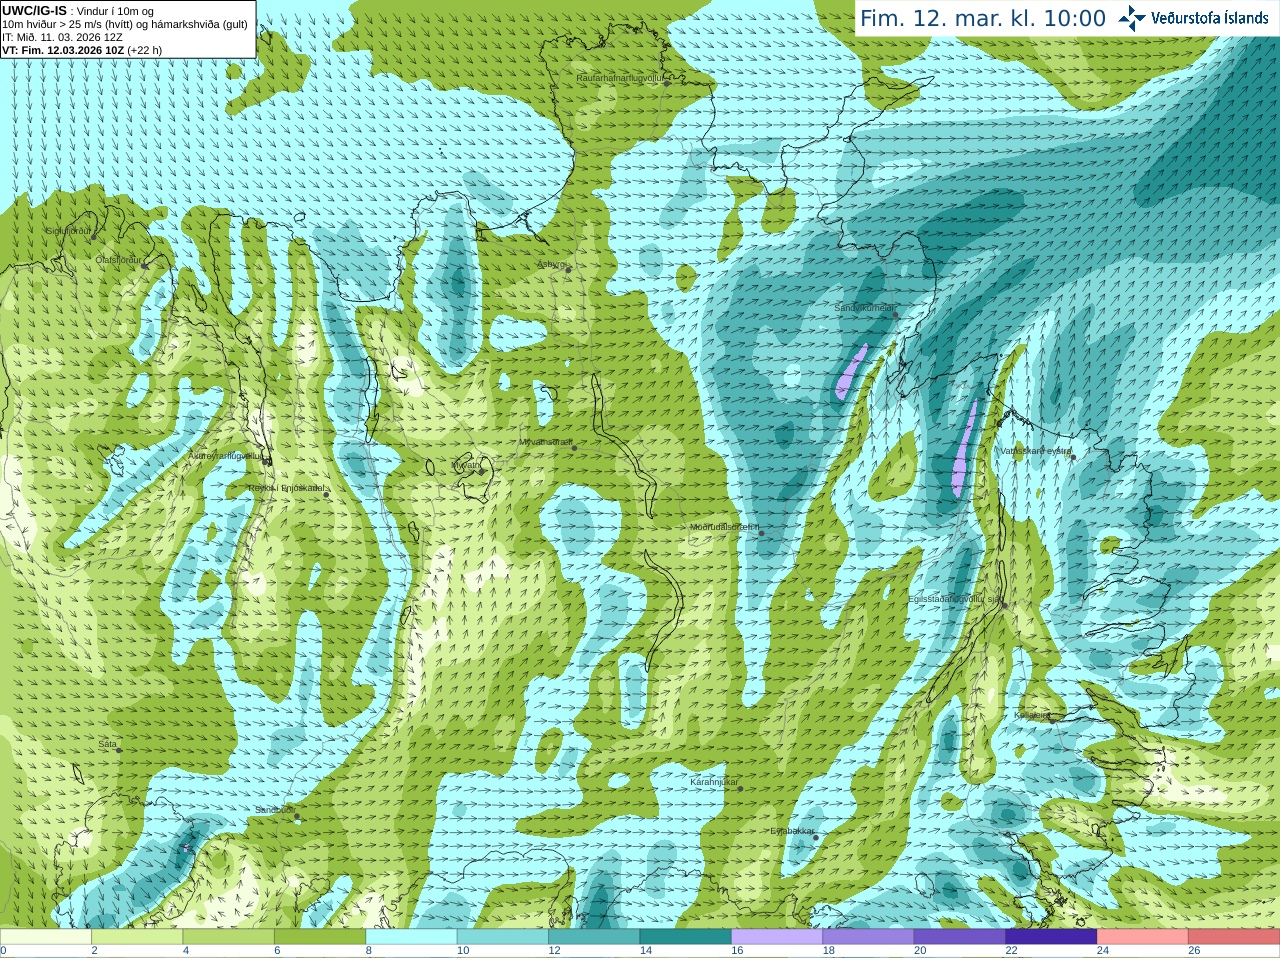Click the purple wind patch near Sandvíkurheiði
This screenshot has width=1280, height=958.
[850, 371]
